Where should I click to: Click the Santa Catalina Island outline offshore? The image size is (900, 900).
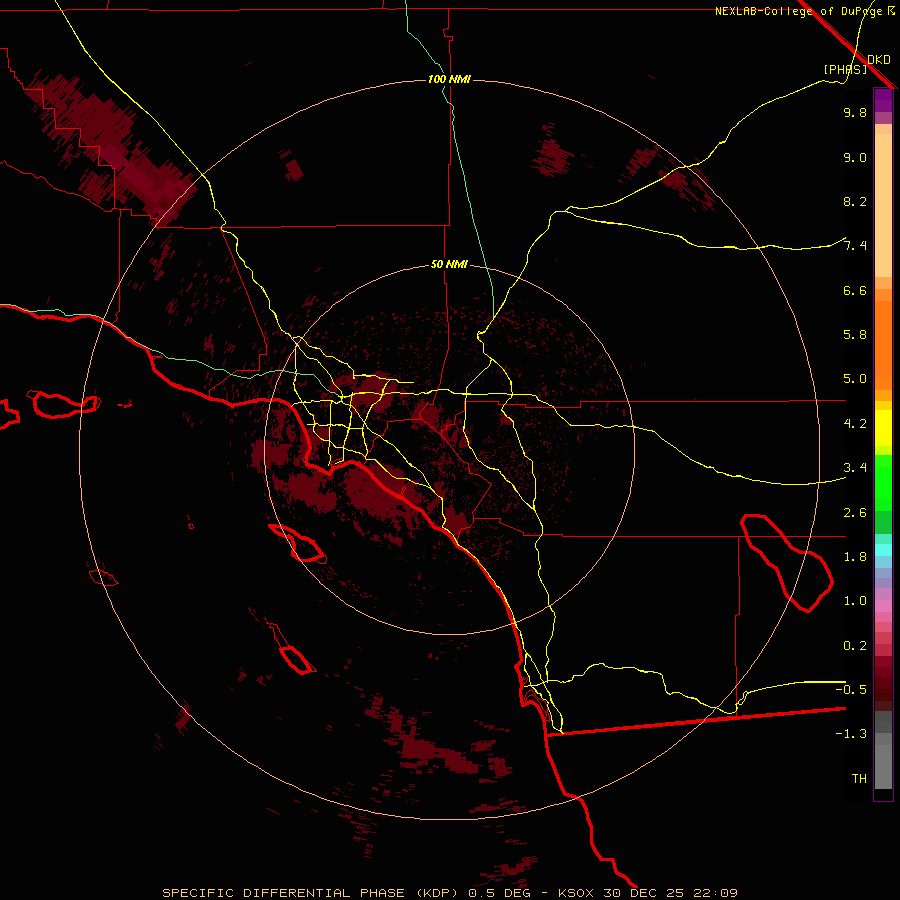297,544
